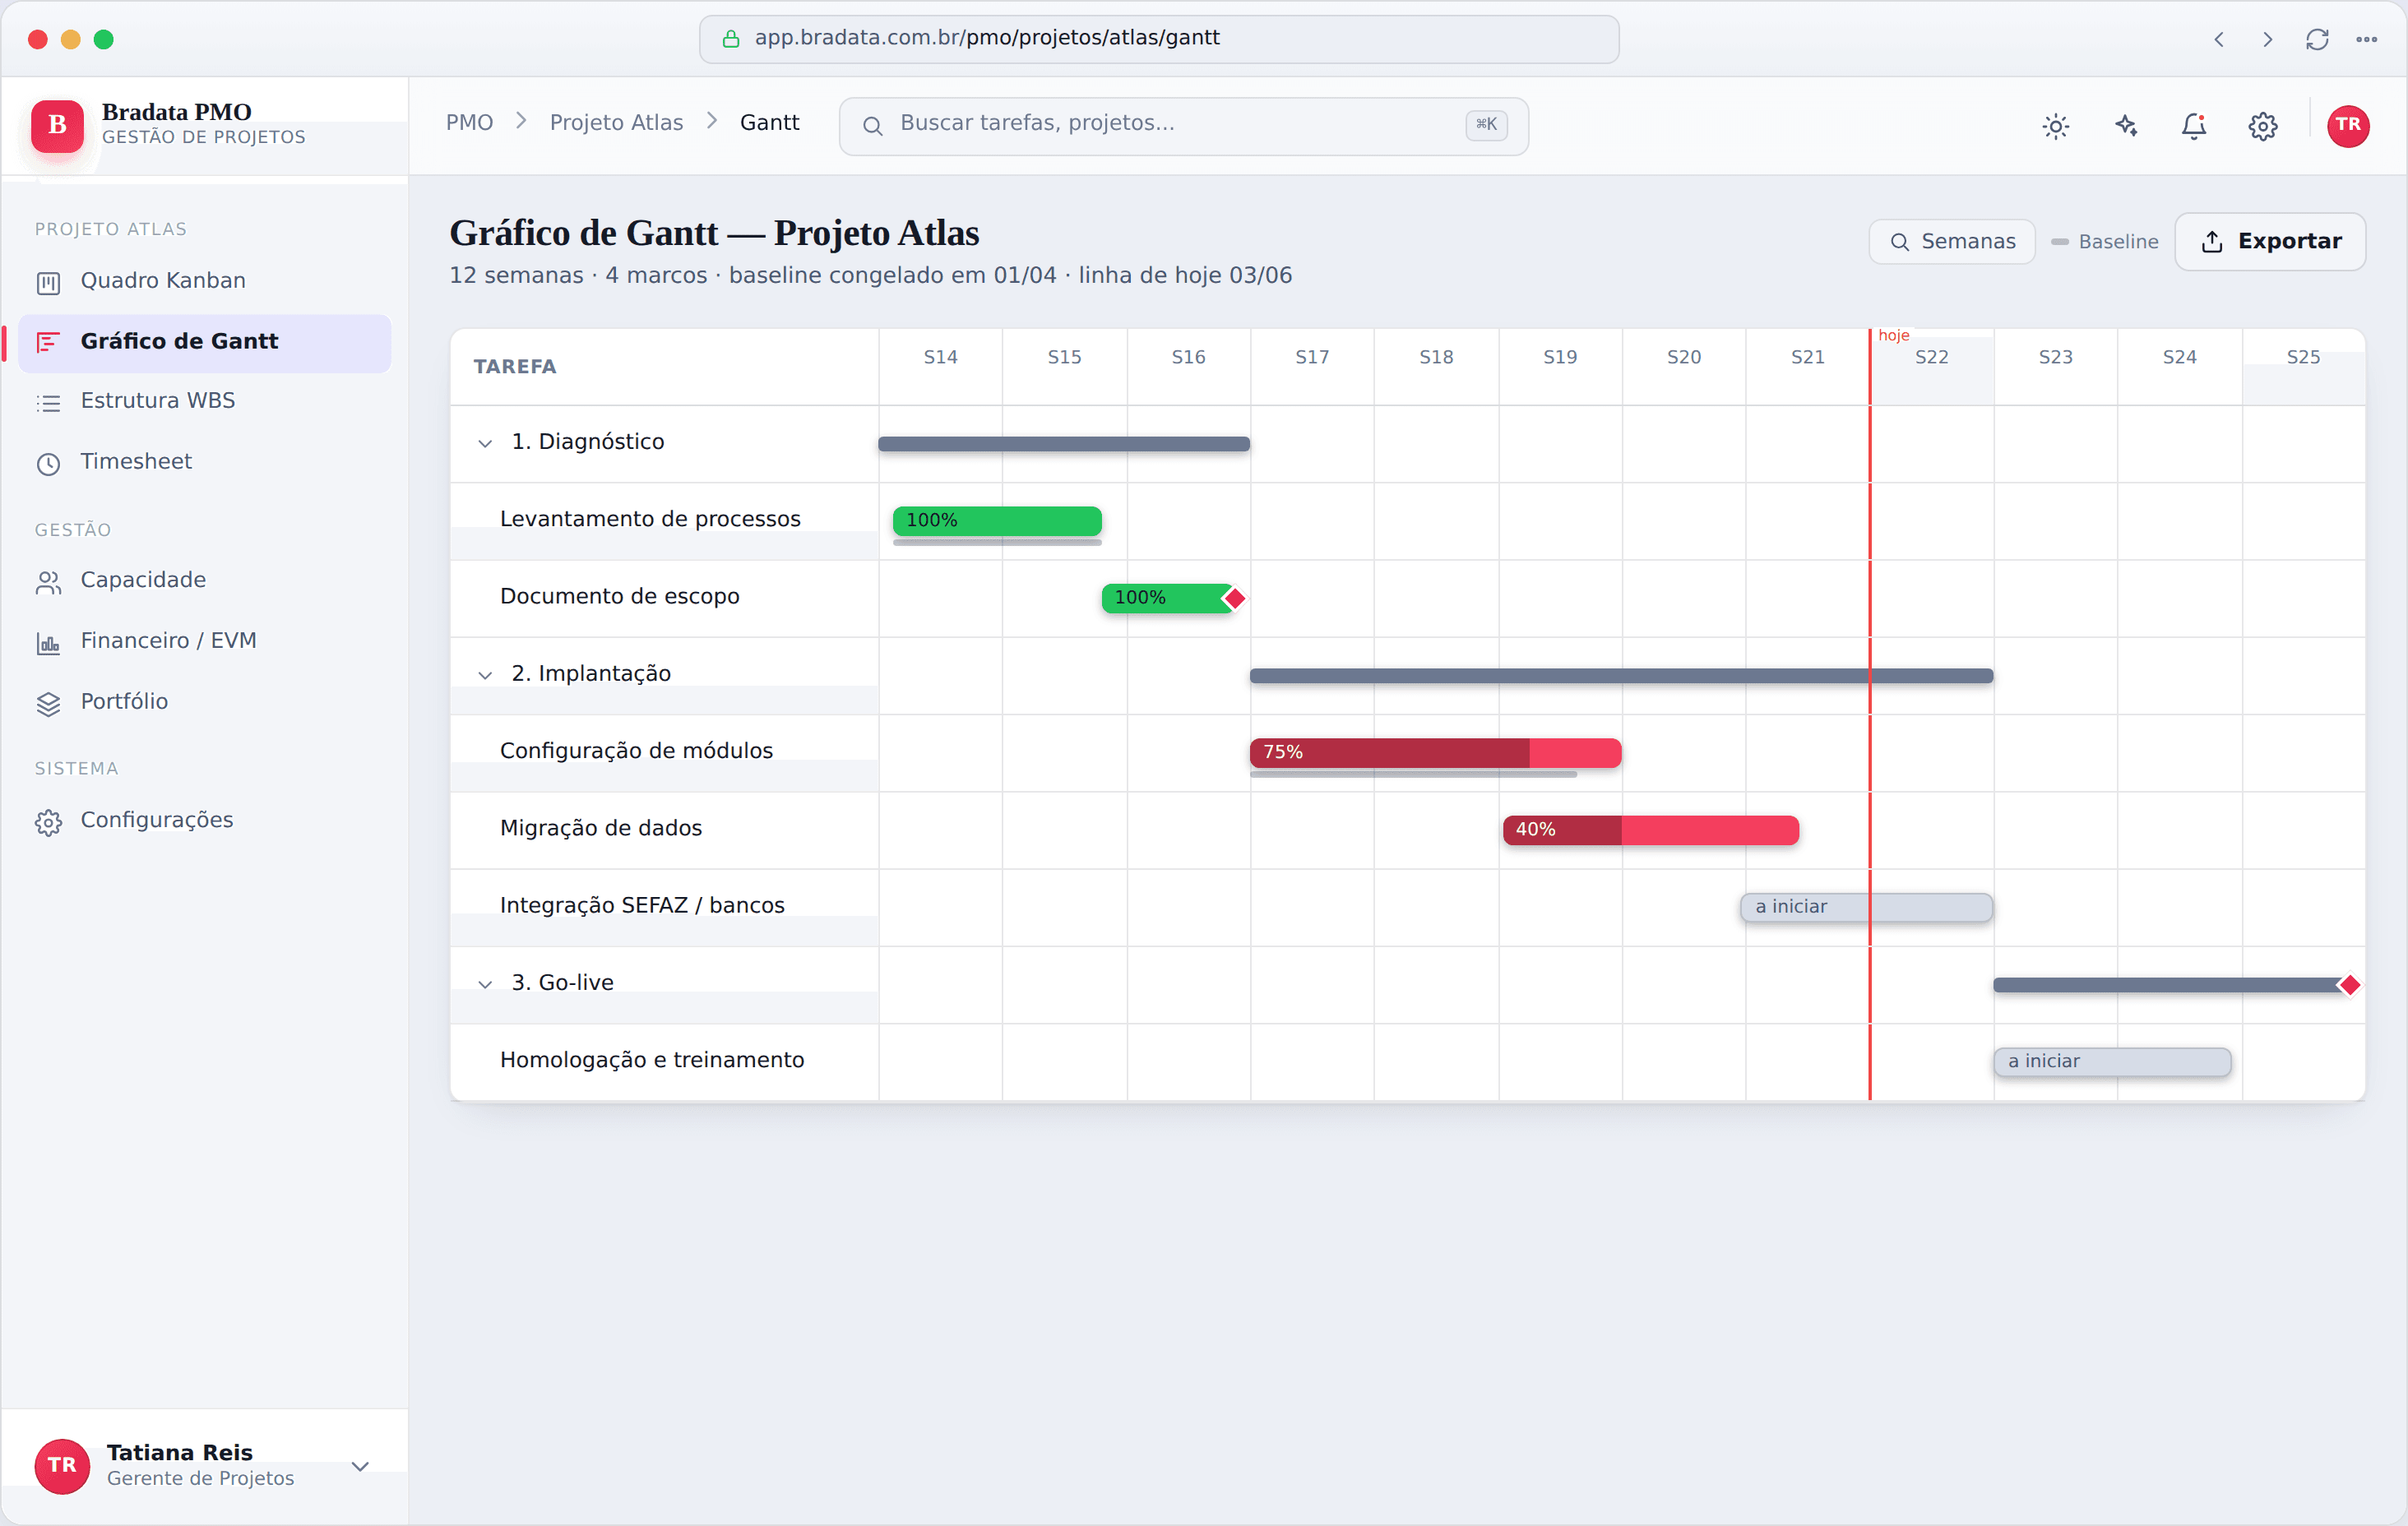2408x1526 pixels.
Task: Open Capacidade management page
Action: (204, 581)
